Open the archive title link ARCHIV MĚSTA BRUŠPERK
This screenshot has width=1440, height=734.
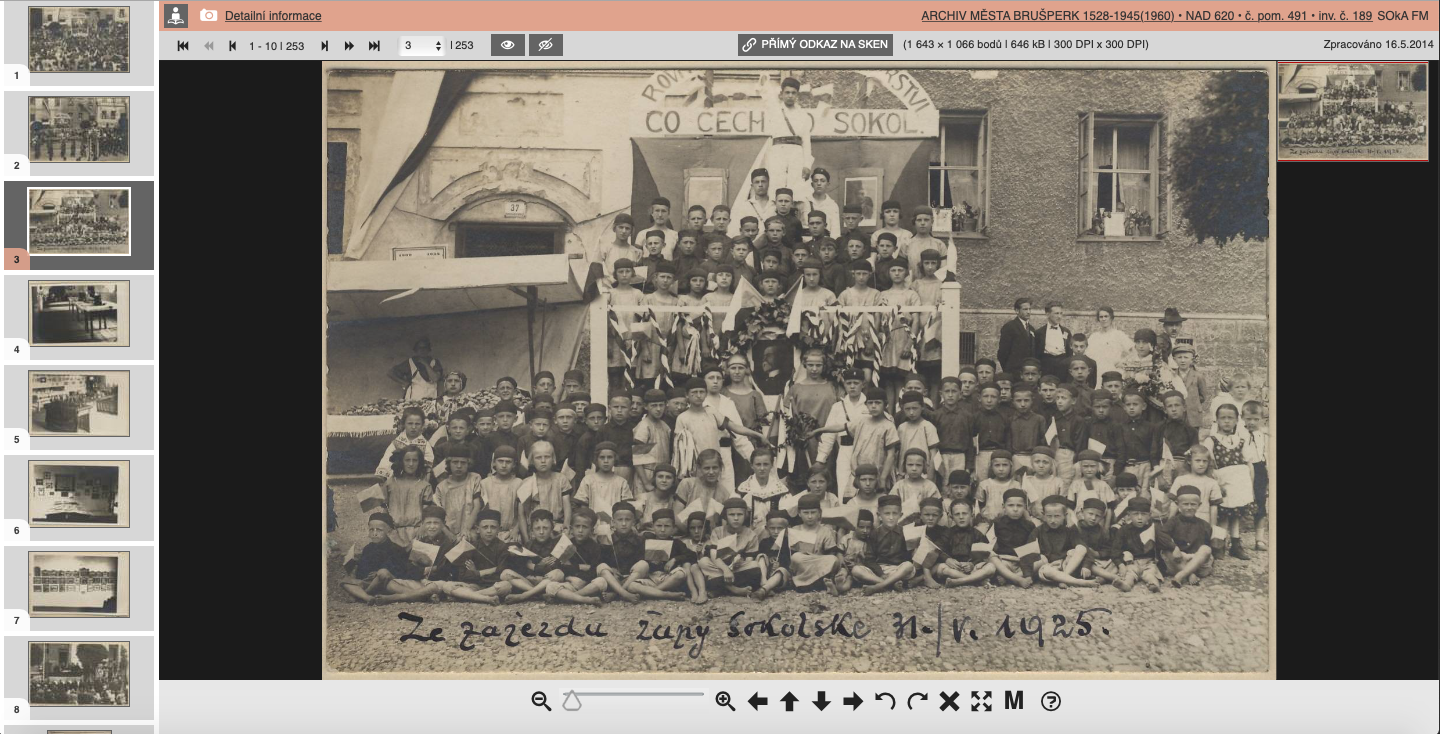(1146, 16)
